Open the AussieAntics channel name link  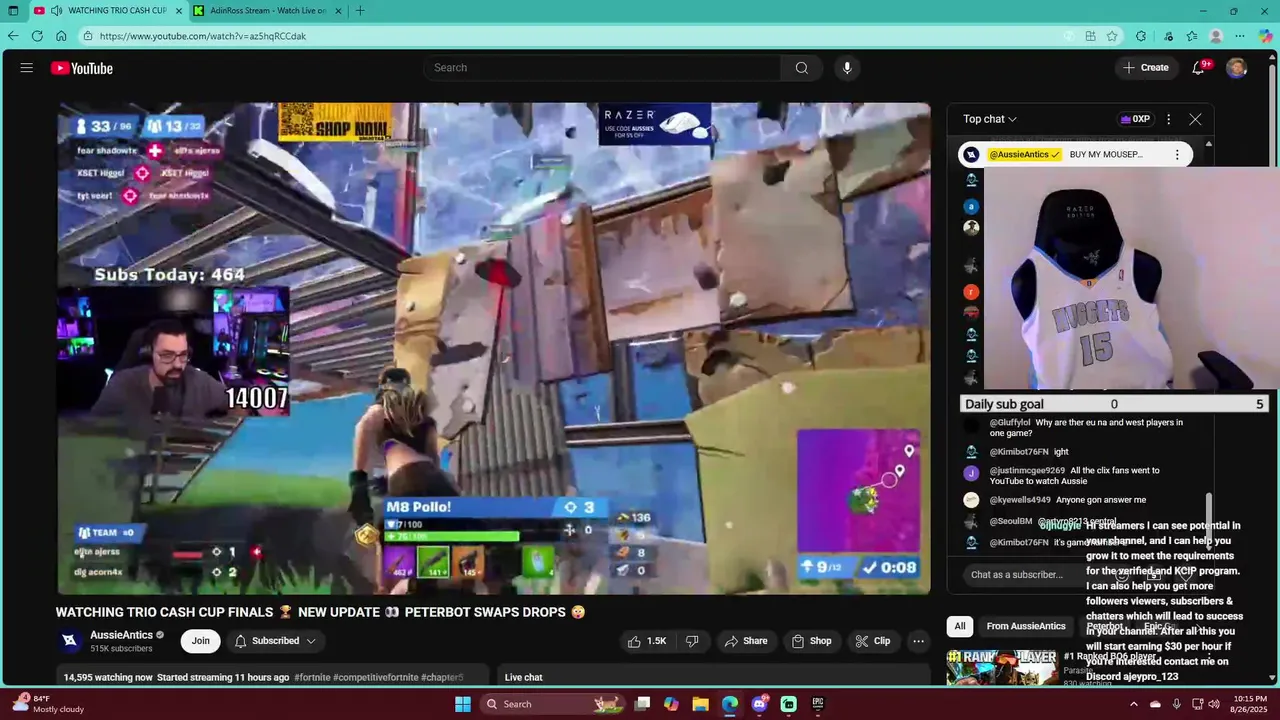(x=122, y=635)
